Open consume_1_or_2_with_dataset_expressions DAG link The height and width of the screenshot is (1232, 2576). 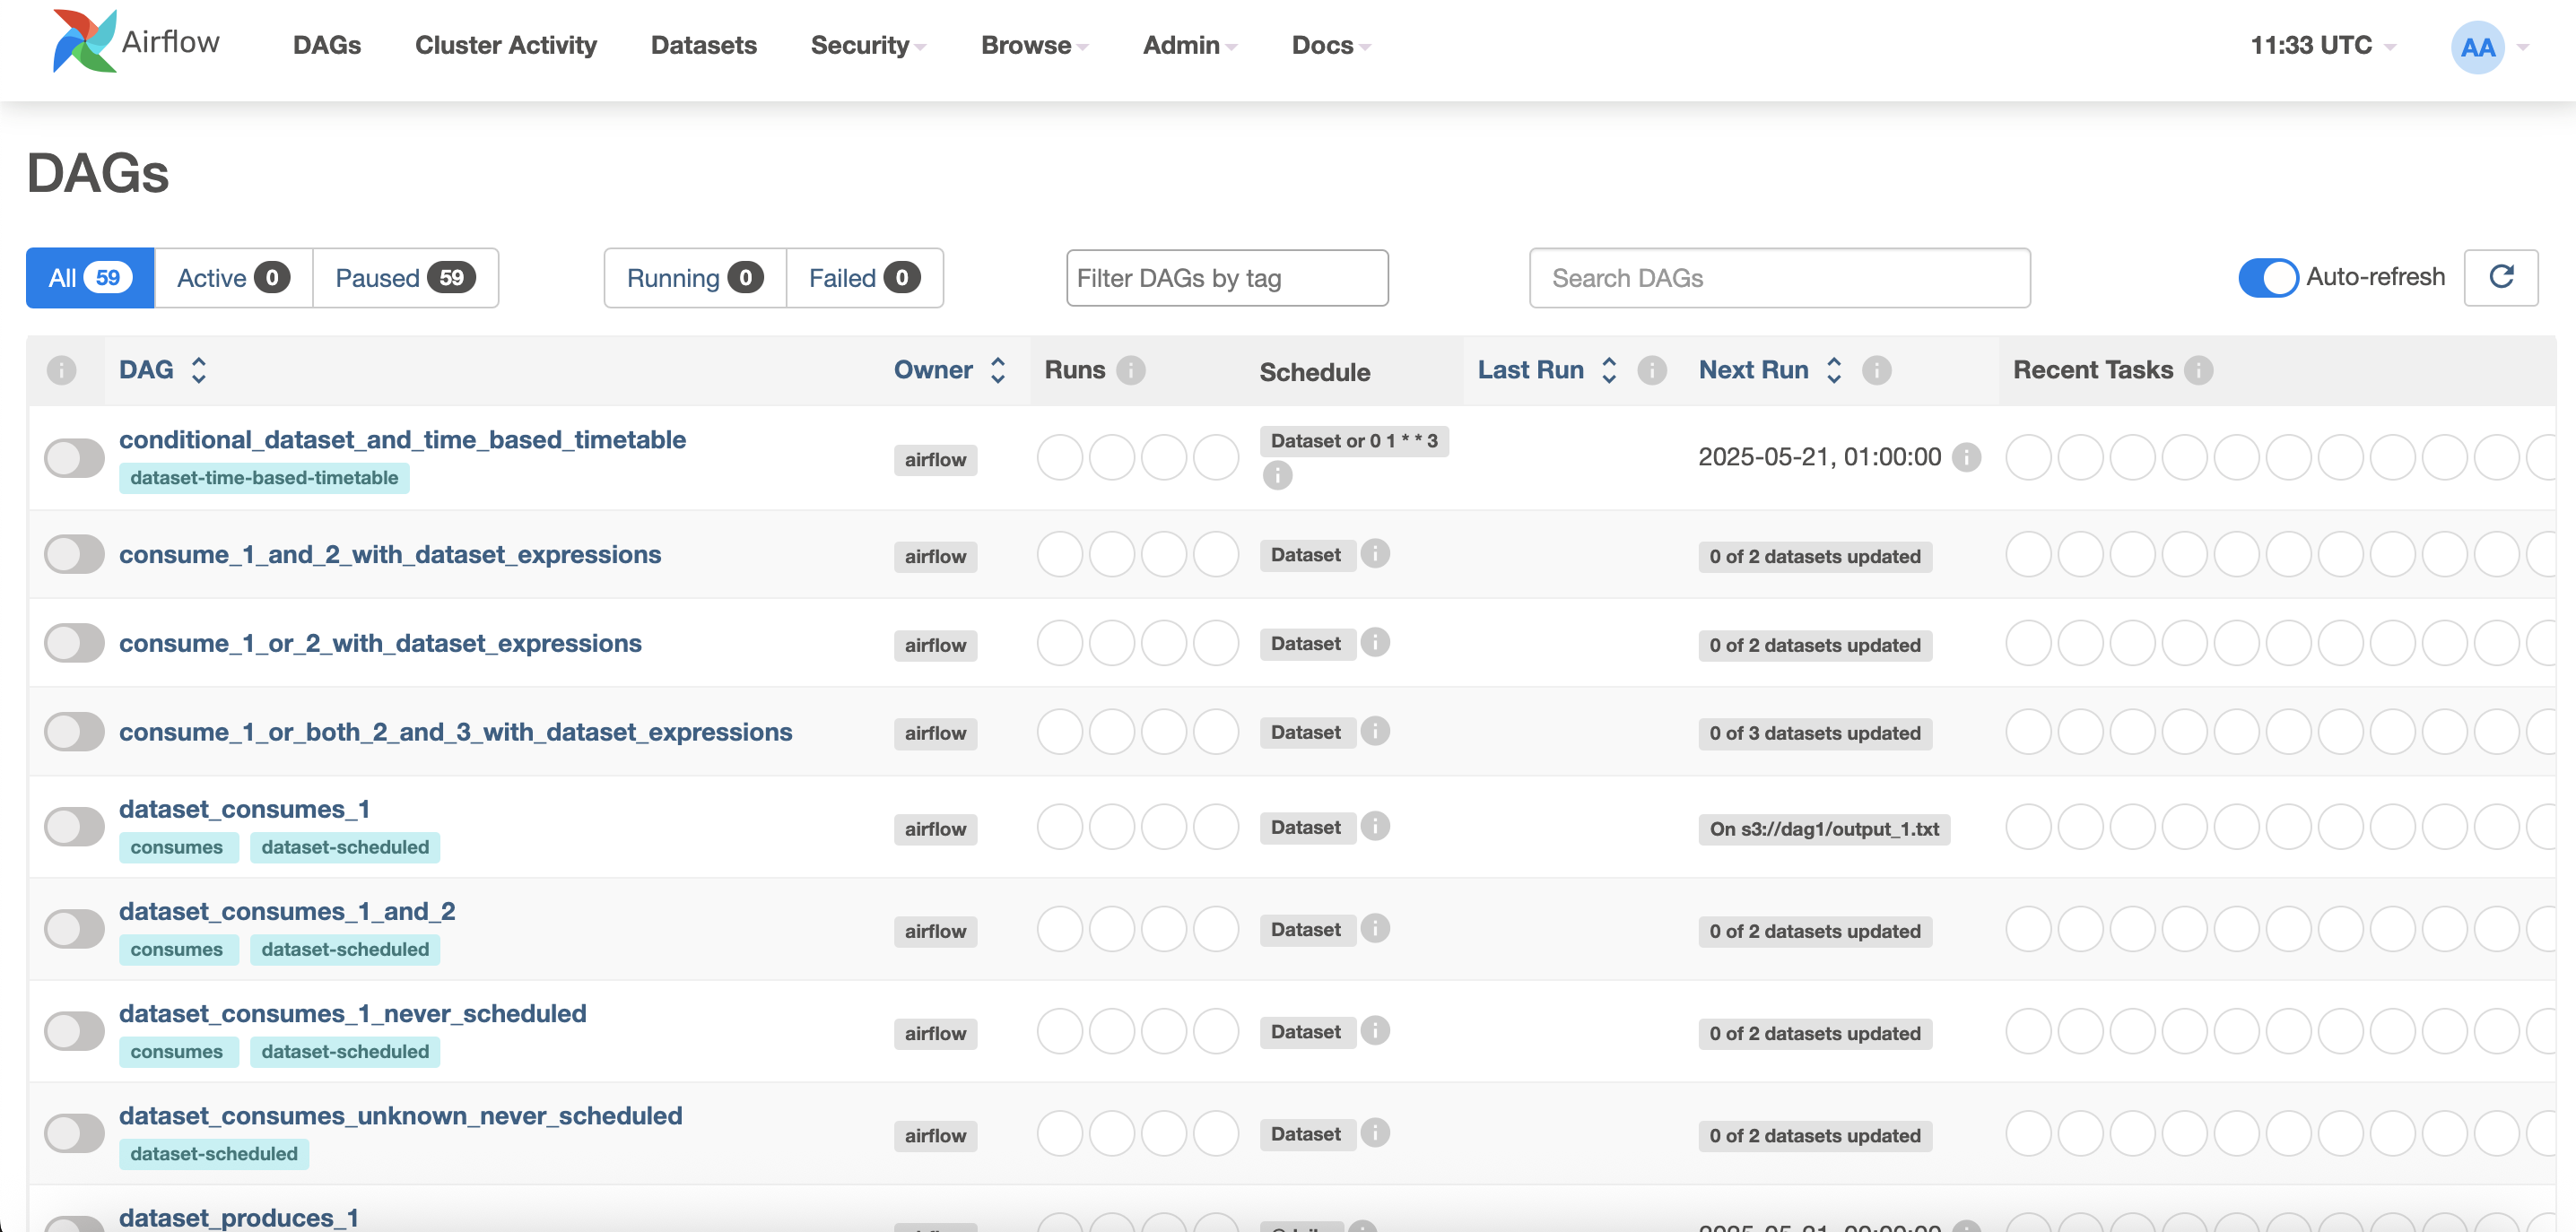click(x=380, y=643)
